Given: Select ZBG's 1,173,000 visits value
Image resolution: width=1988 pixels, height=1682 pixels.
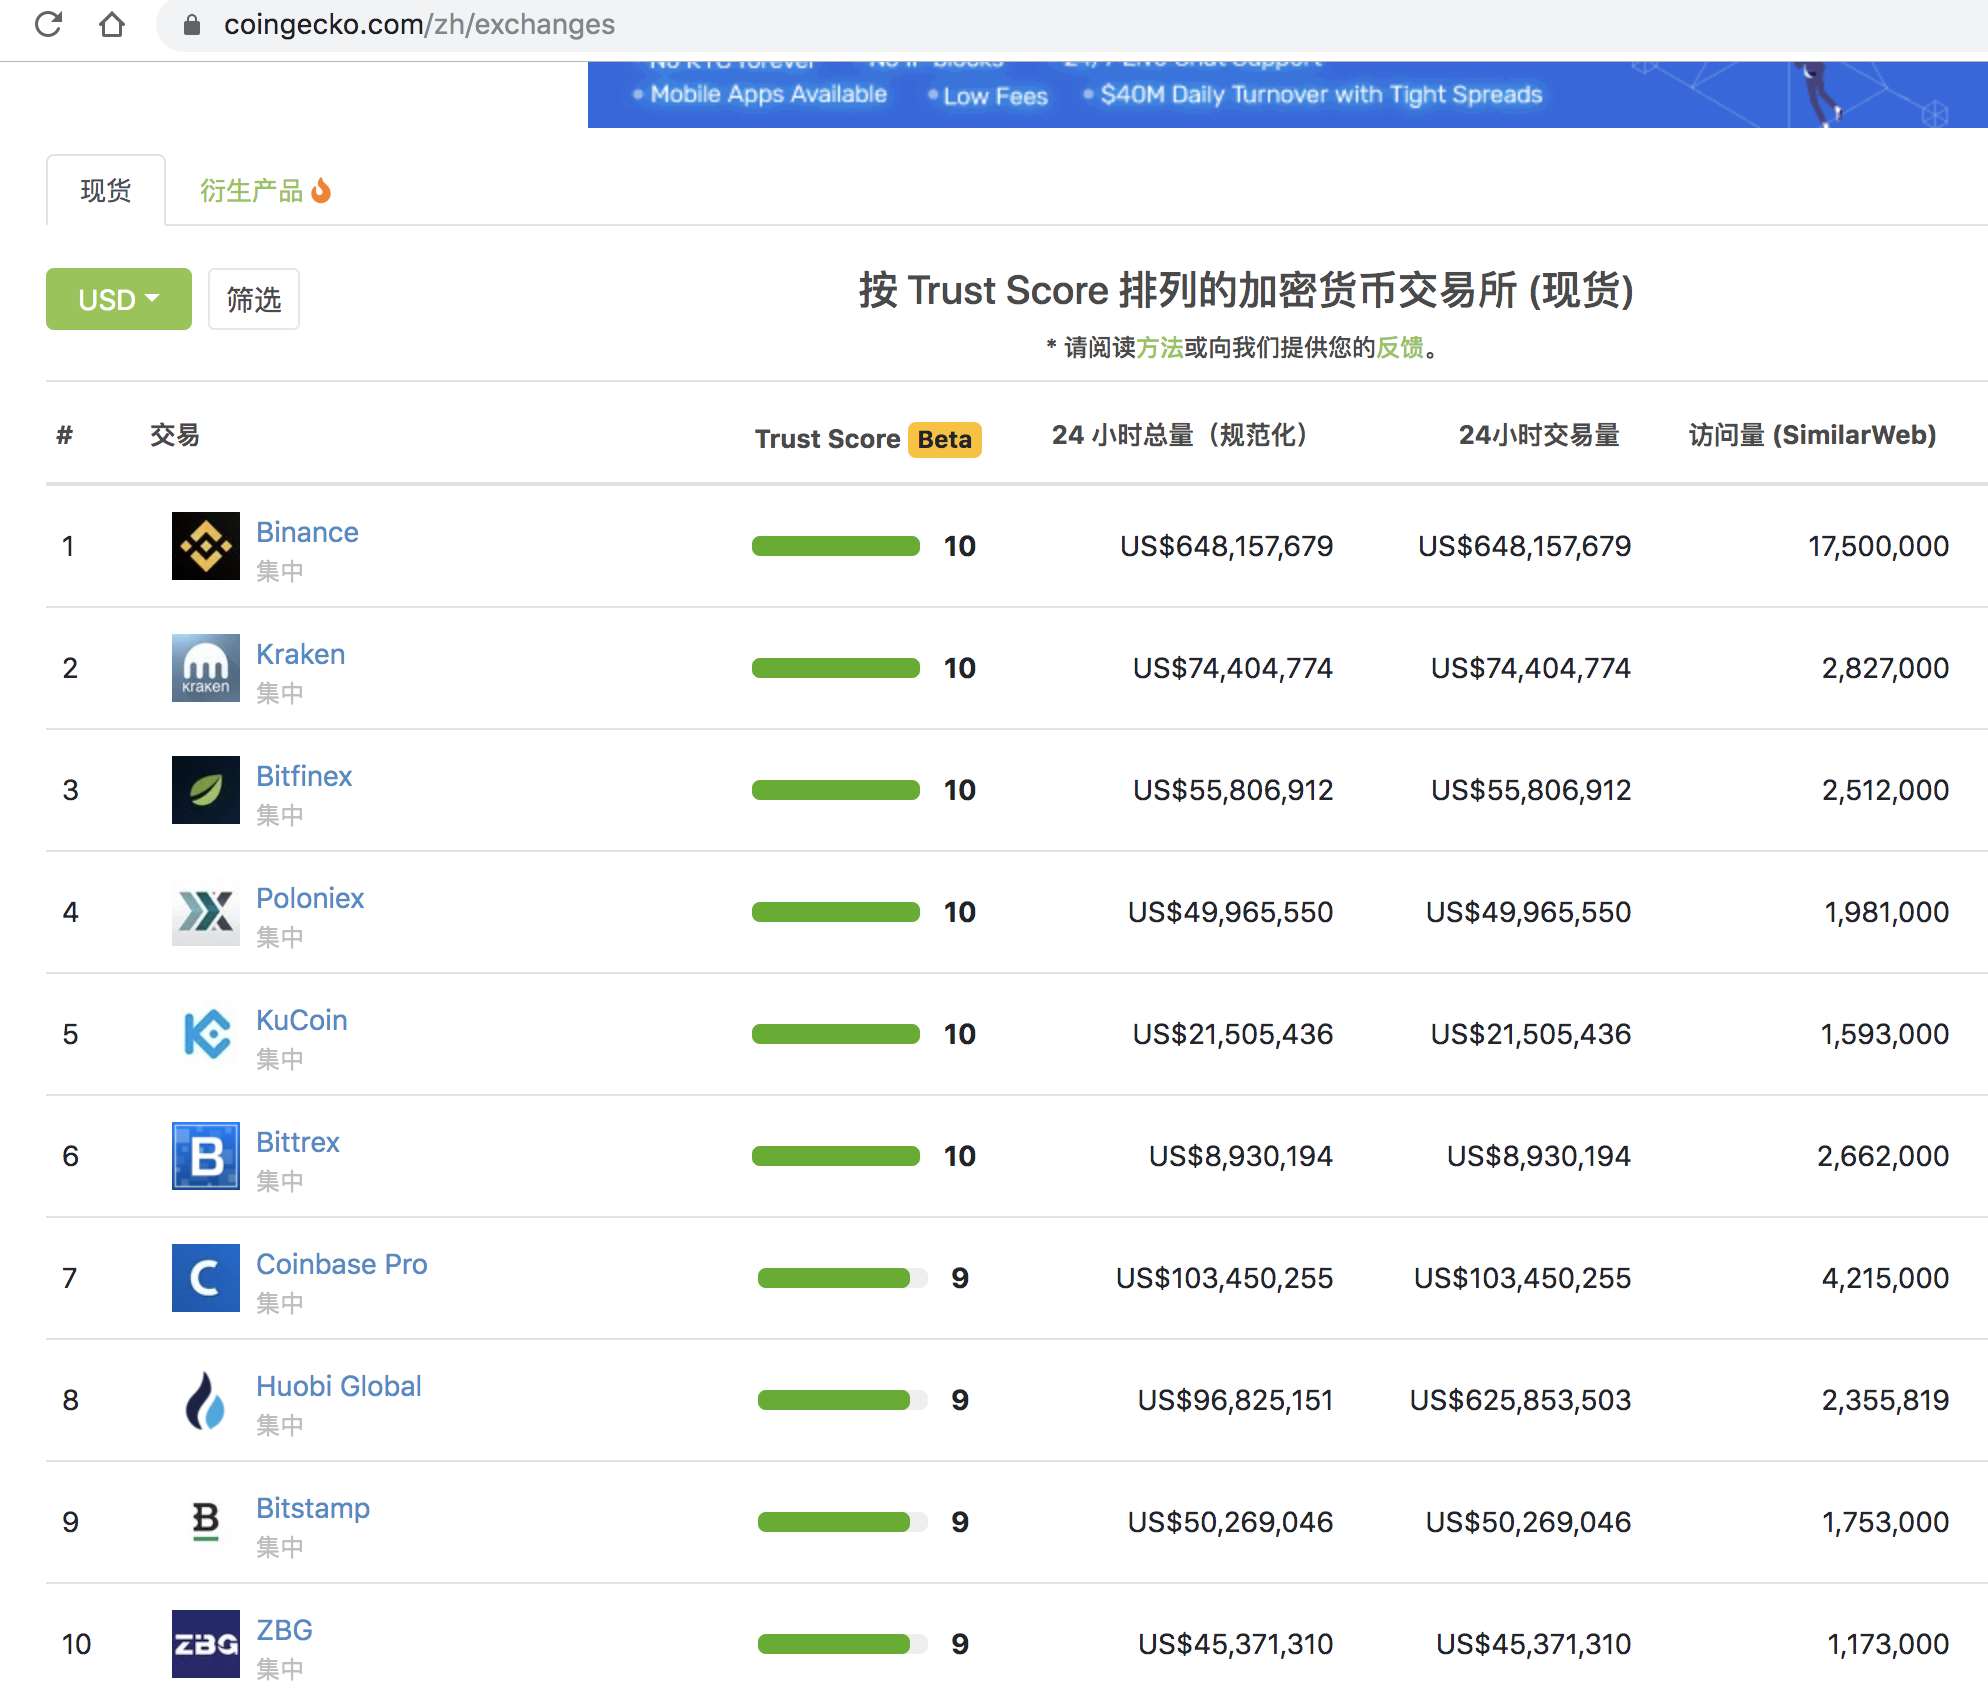Looking at the screenshot, I should [1888, 1644].
